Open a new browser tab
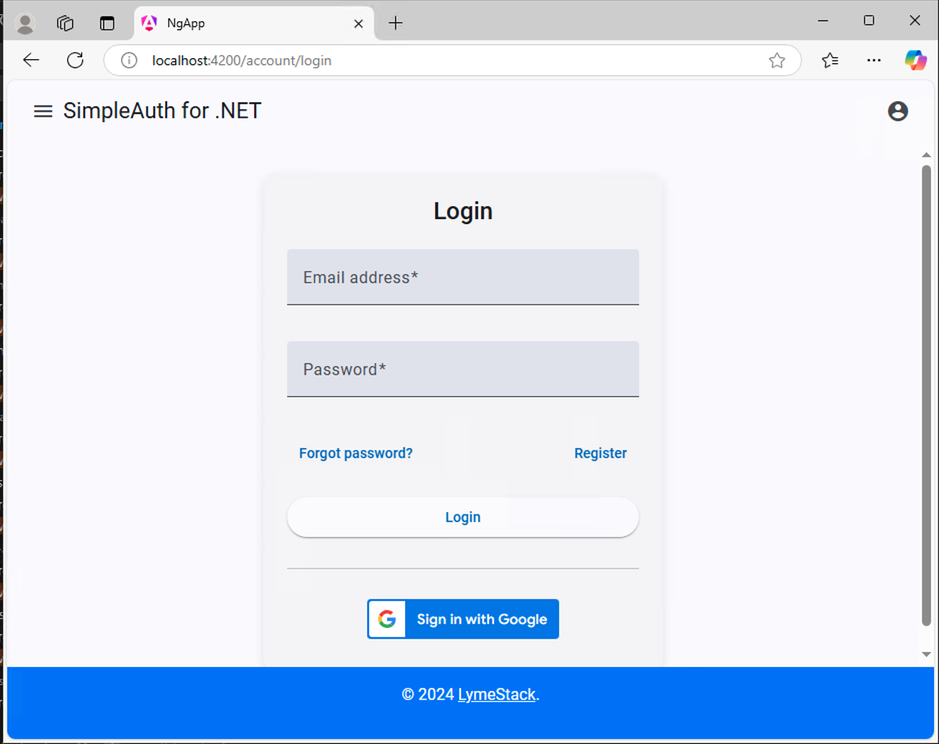939x744 pixels. point(395,23)
